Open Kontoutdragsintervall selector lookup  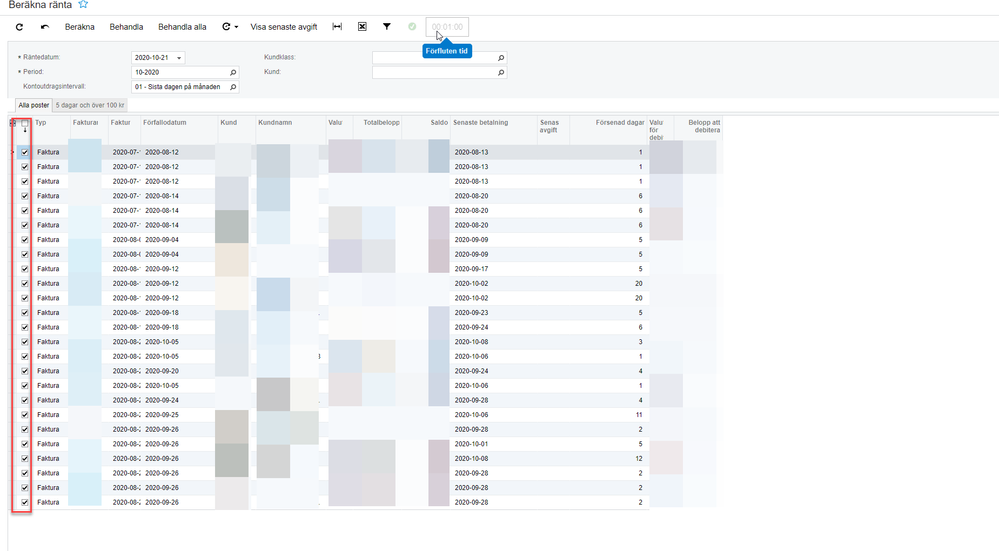click(234, 87)
